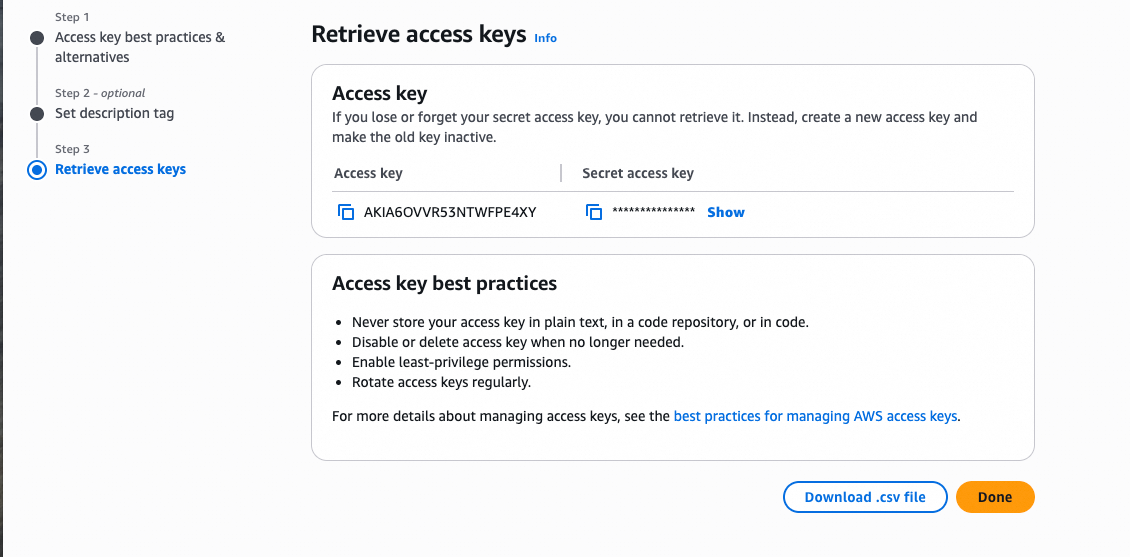Select the Step 3 active step indicator
The width and height of the screenshot is (1130, 557).
click(37, 170)
